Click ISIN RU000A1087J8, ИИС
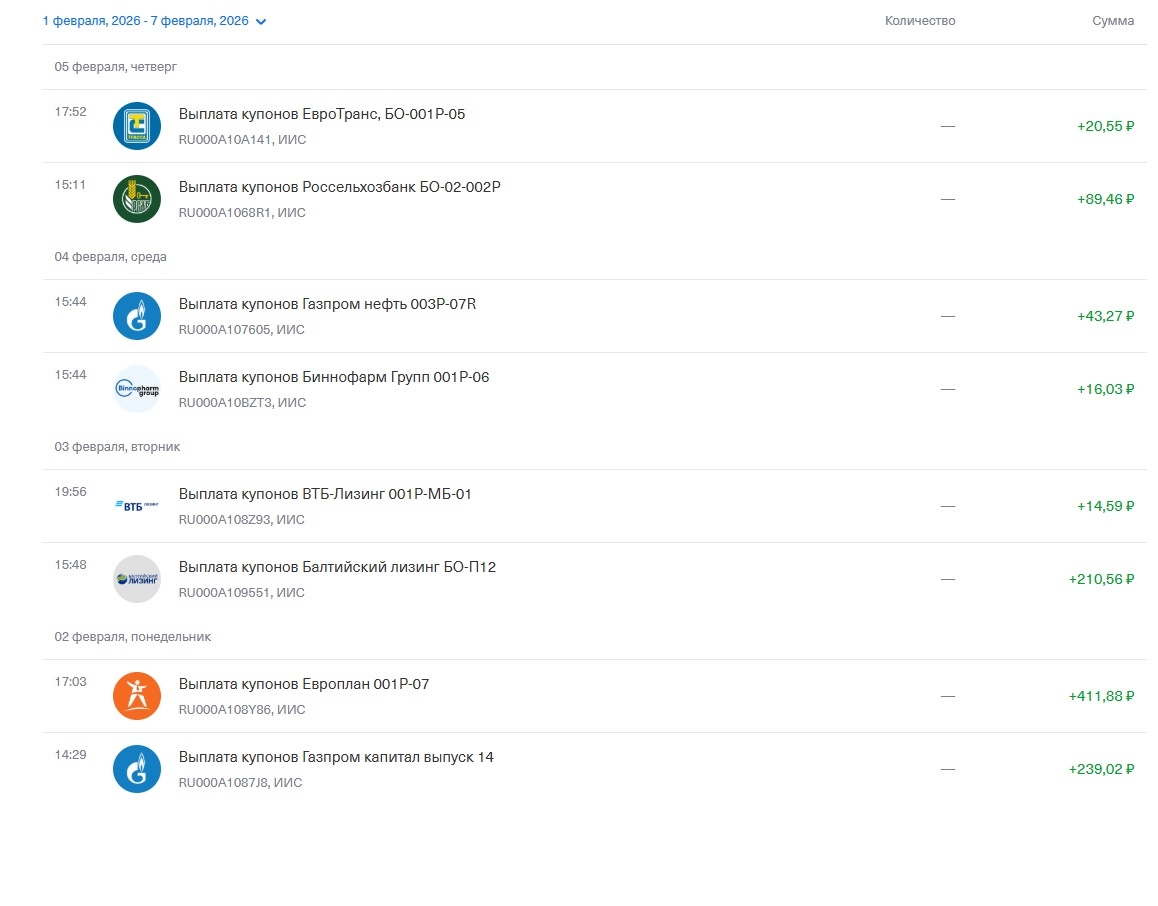This screenshot has width=1158, height=906. point(240,783)
